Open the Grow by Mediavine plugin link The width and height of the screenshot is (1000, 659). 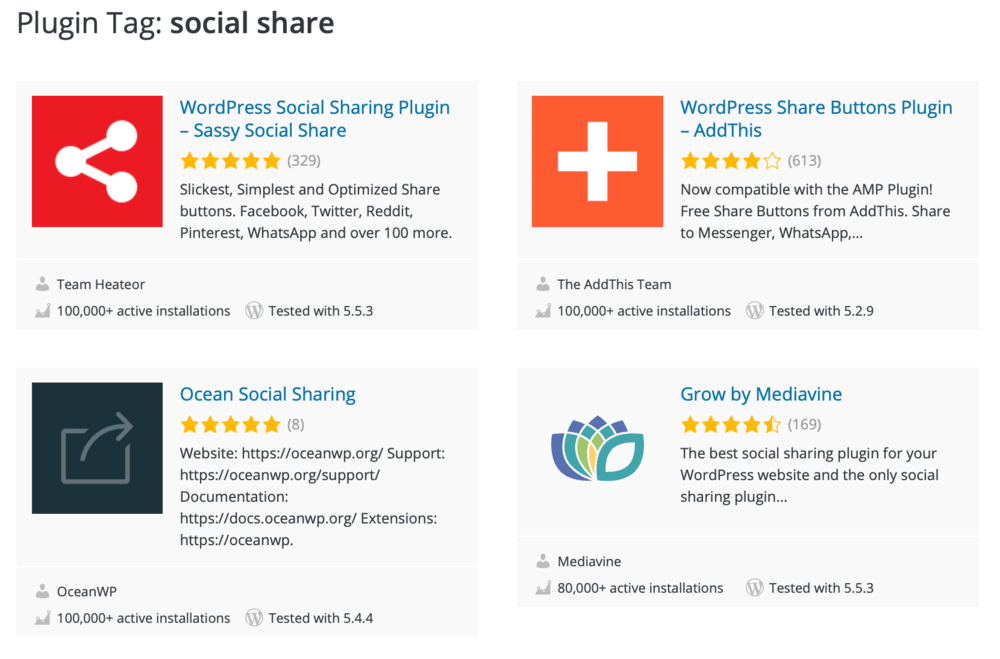pyautogui.click(x=761, y=394)
